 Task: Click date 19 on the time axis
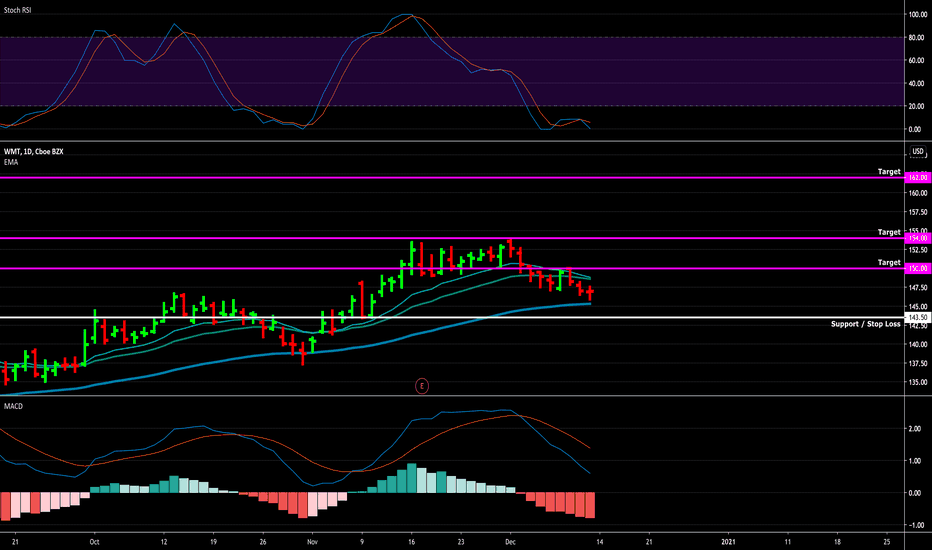click(x=213, y=542)
